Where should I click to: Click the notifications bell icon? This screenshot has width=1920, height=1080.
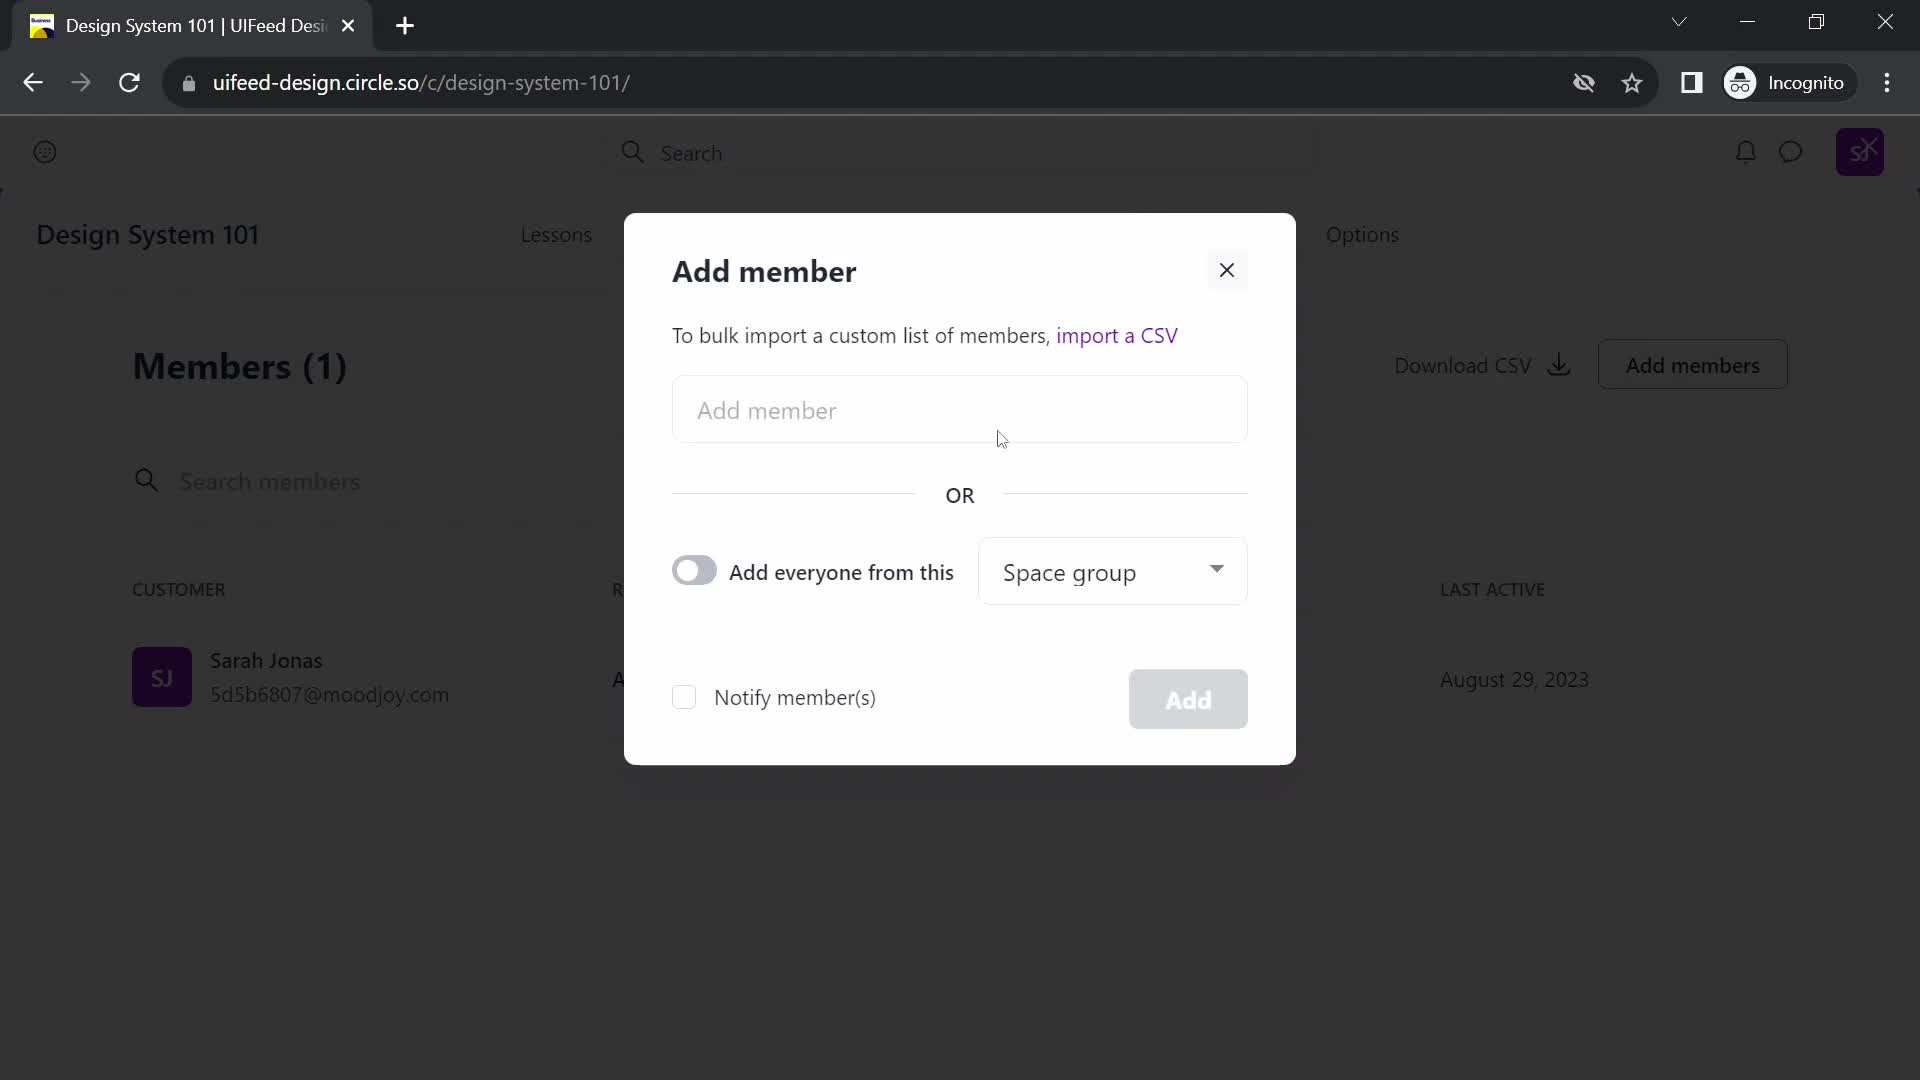point(1746,152)
